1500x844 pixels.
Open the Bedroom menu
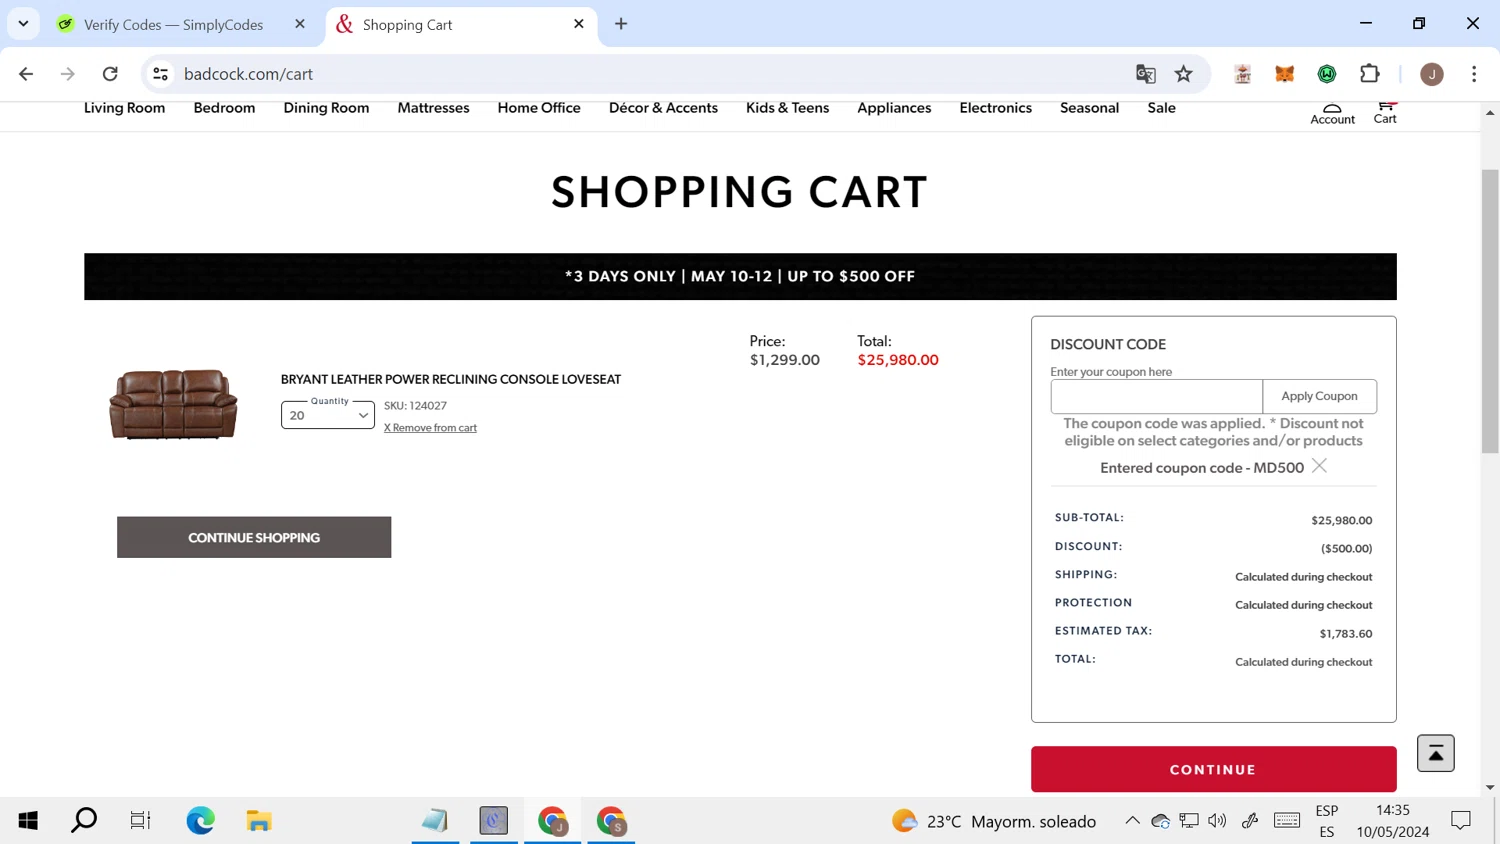[224, 108]
